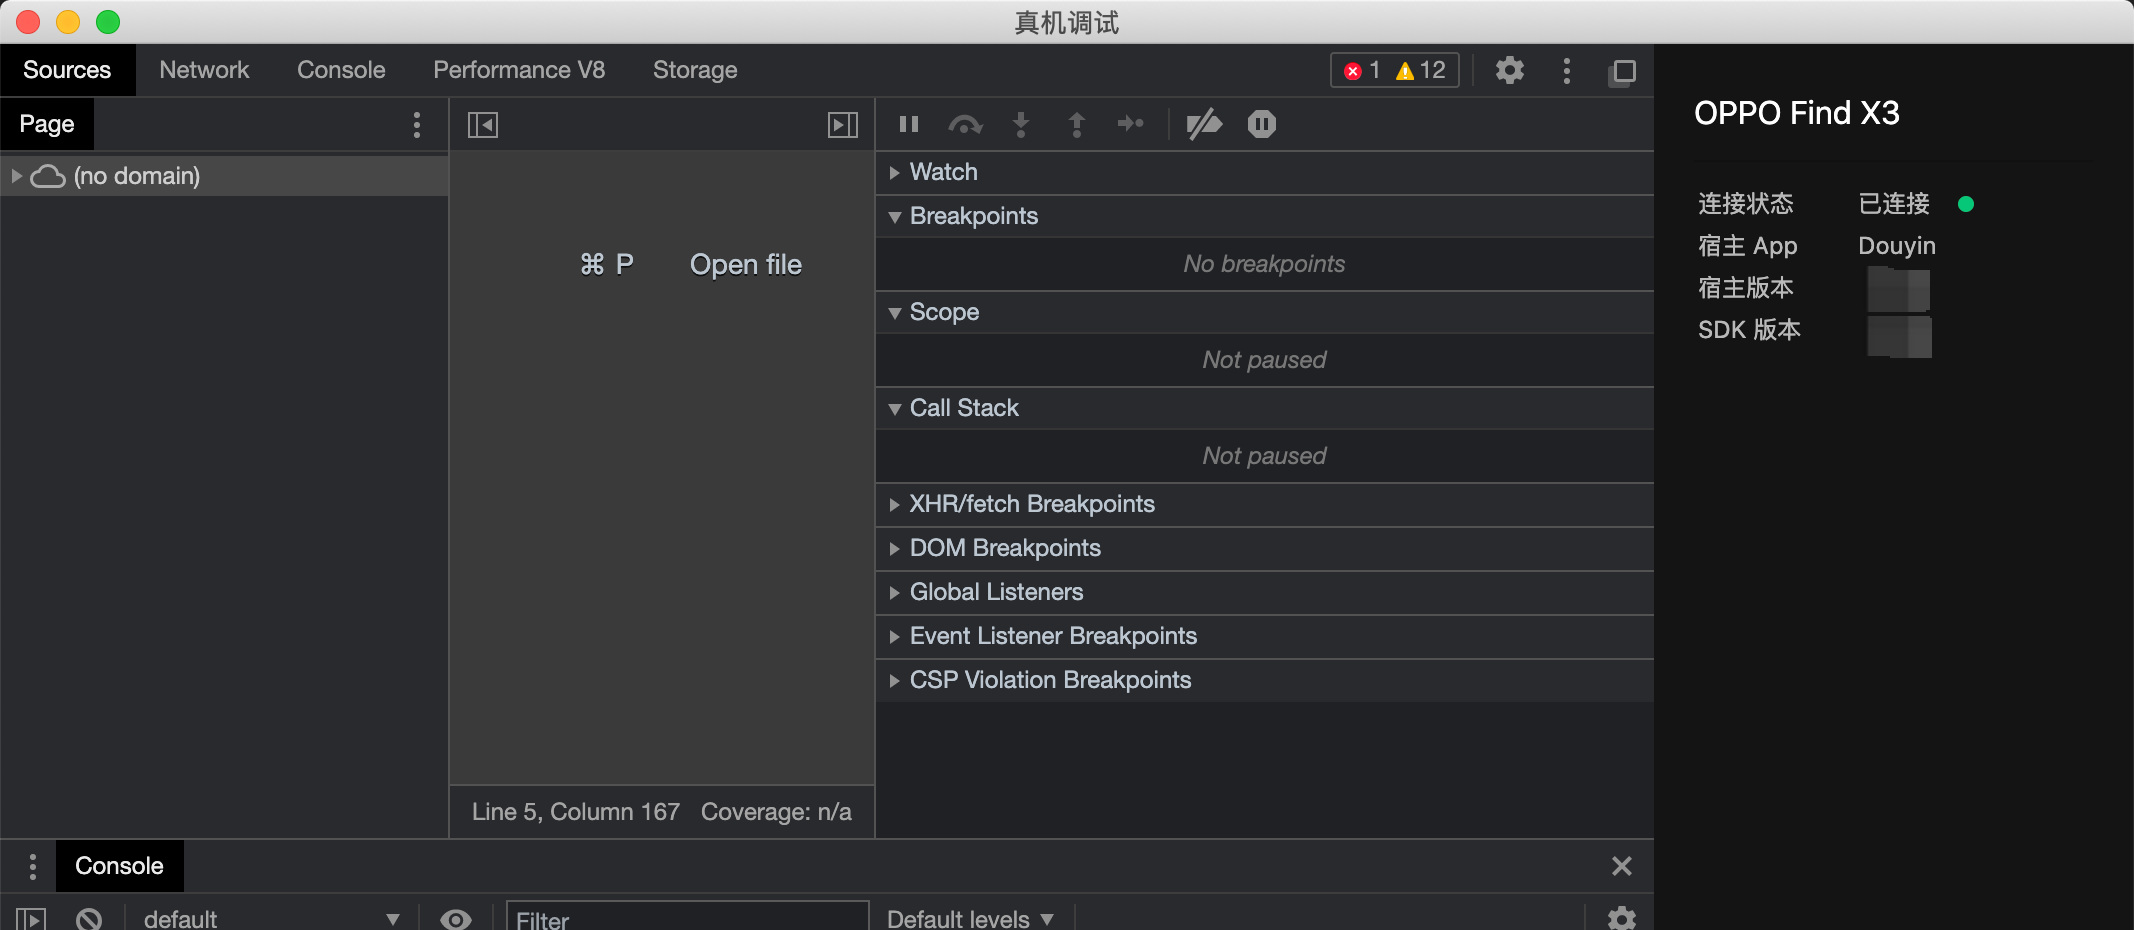Click the console Filter input field

click(686, 918)
